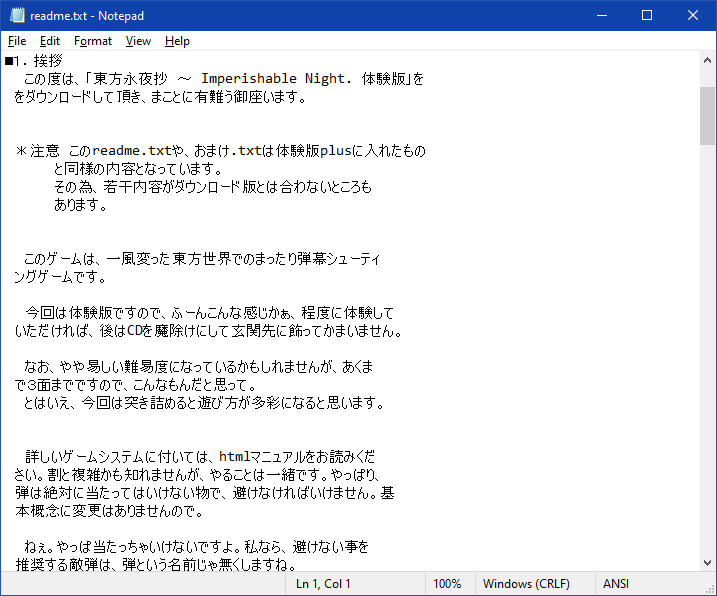
Task: Click the line '本概念に変更はありませんので。'
Action: (109, 510)
